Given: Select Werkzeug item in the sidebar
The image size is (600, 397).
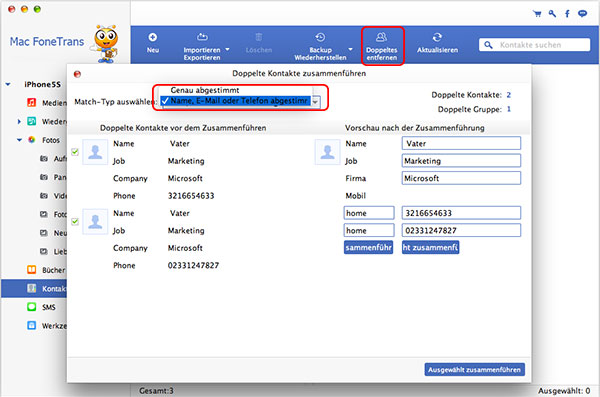Looking at the screenshot, I should tap(47, 326).
